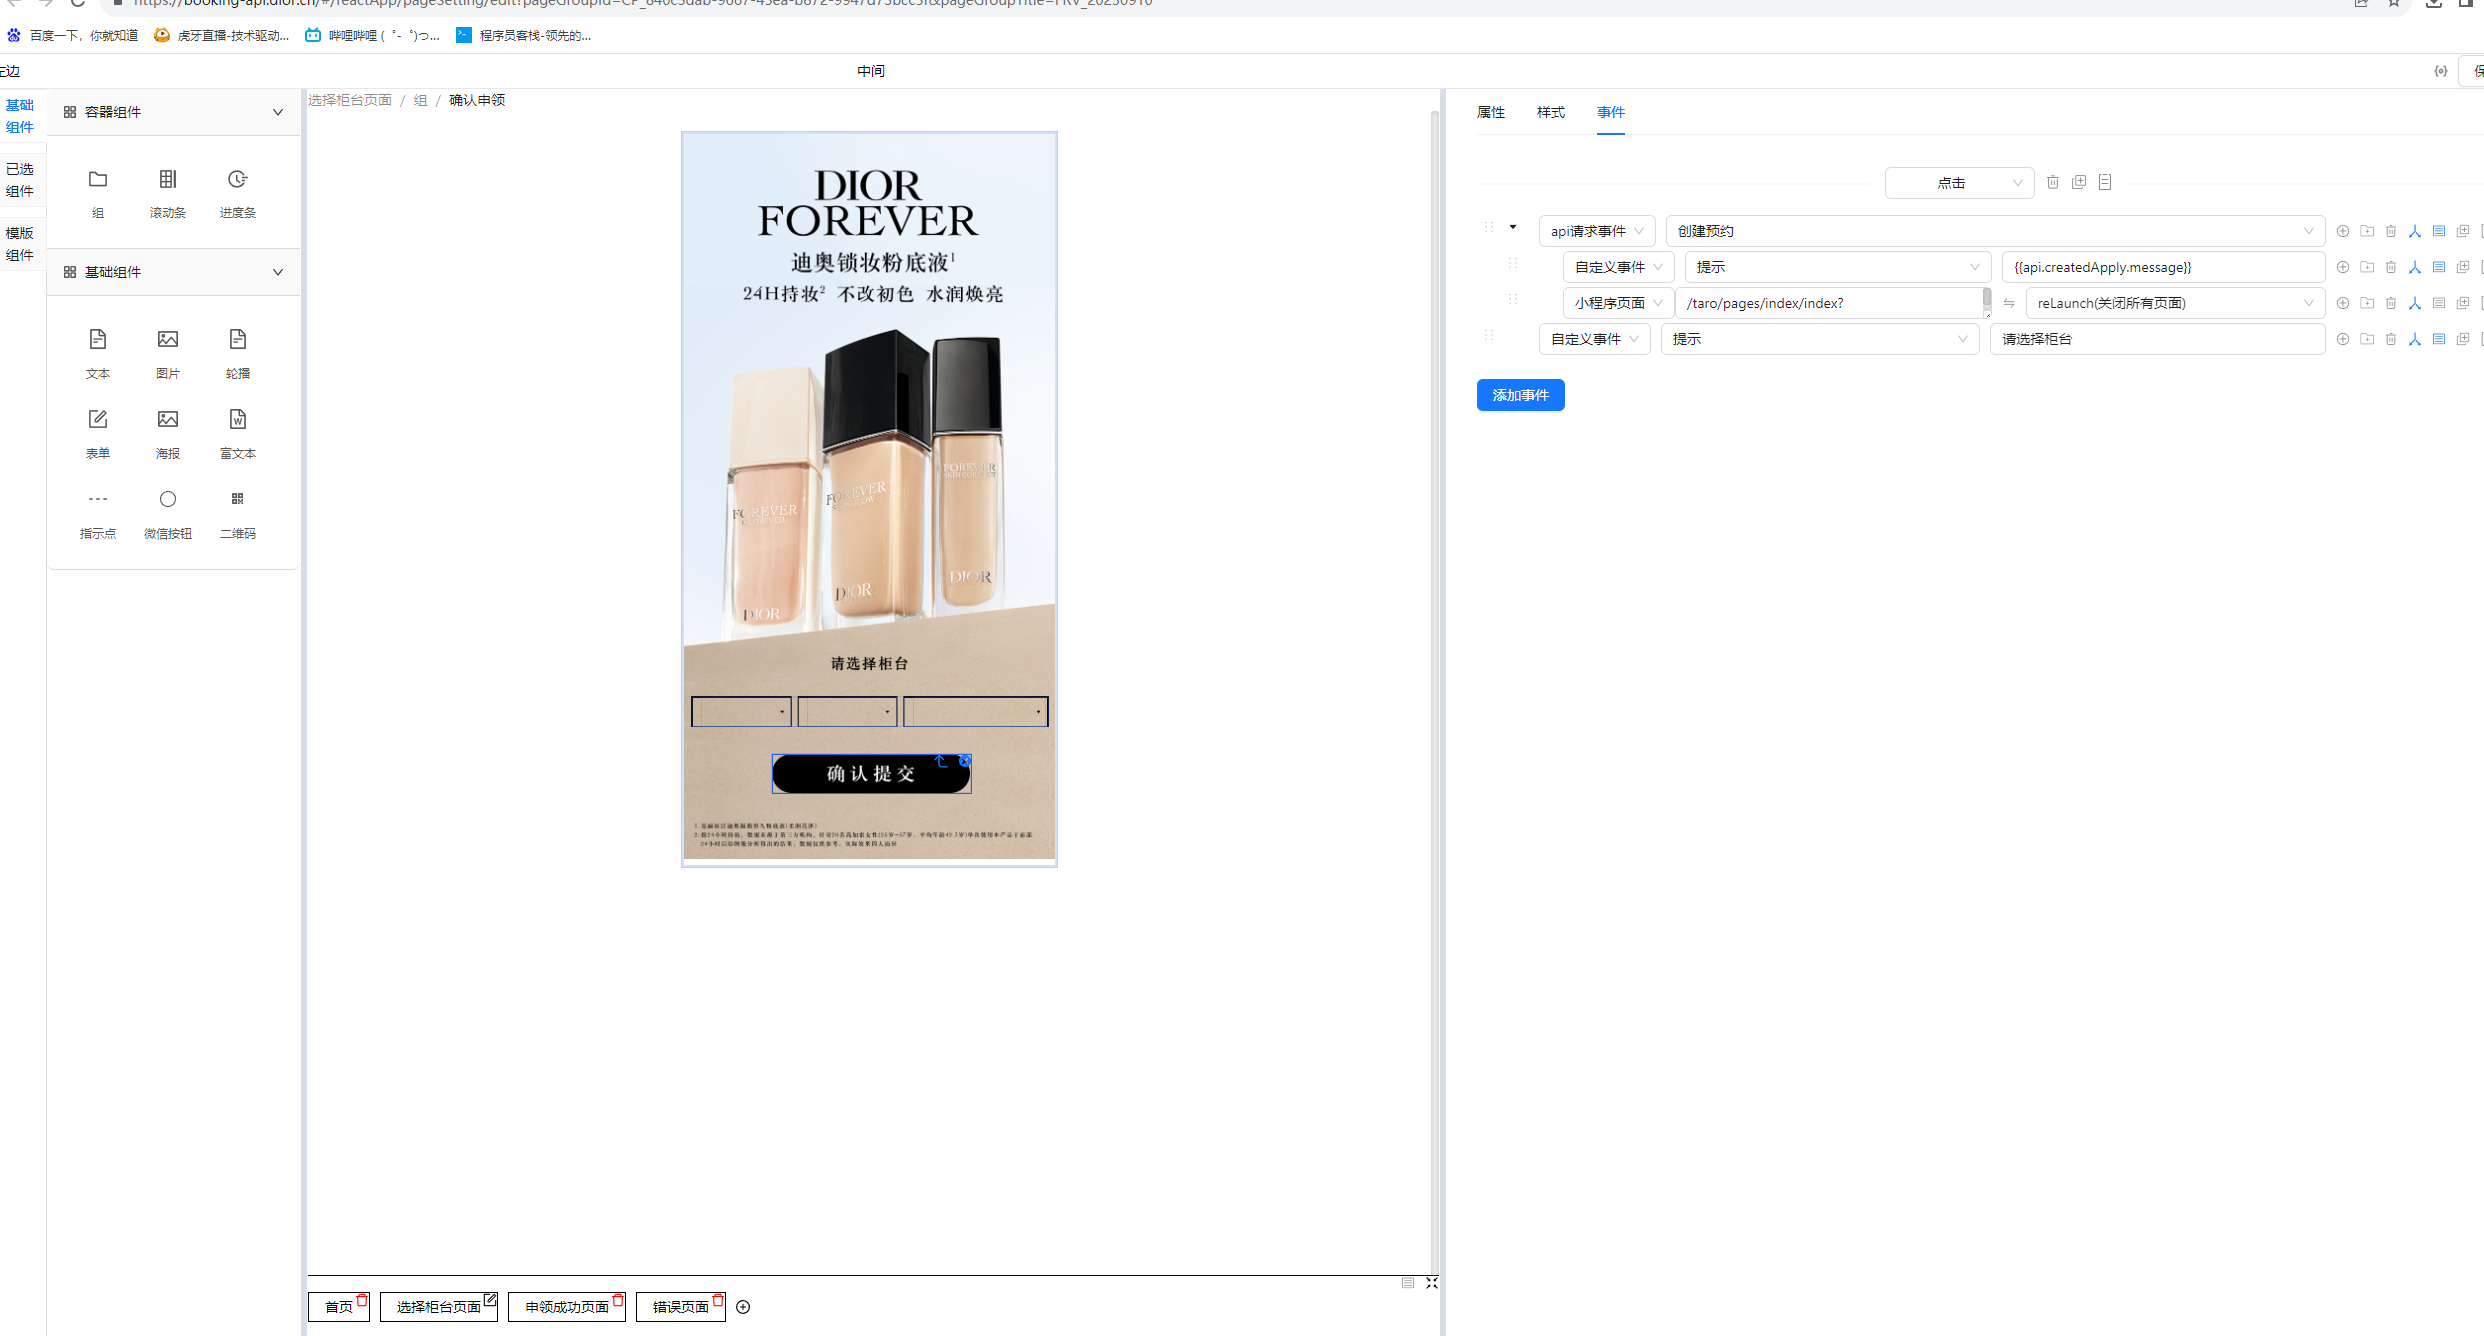Image resolution: width=2484 pixels, height=1336 pixels.
Task: Open the 模版组件 left sidebar tab
Action: [x=20, y=244]
